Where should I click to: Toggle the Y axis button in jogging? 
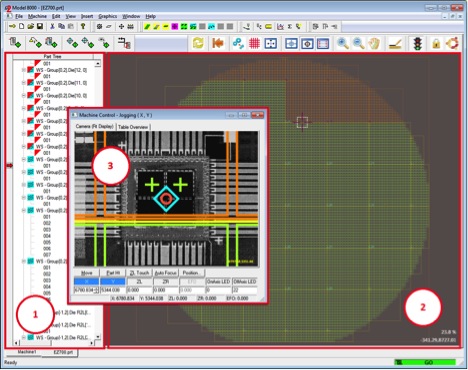click(113, 282)
